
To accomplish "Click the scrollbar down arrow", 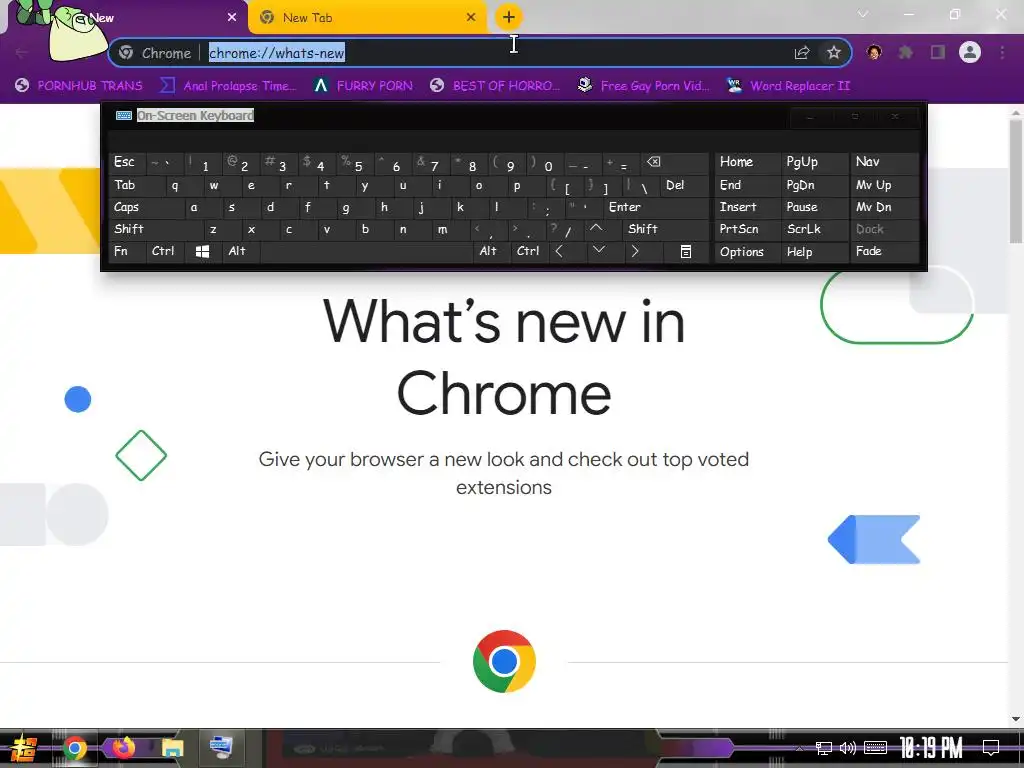I will click(x=1016, y=719).
